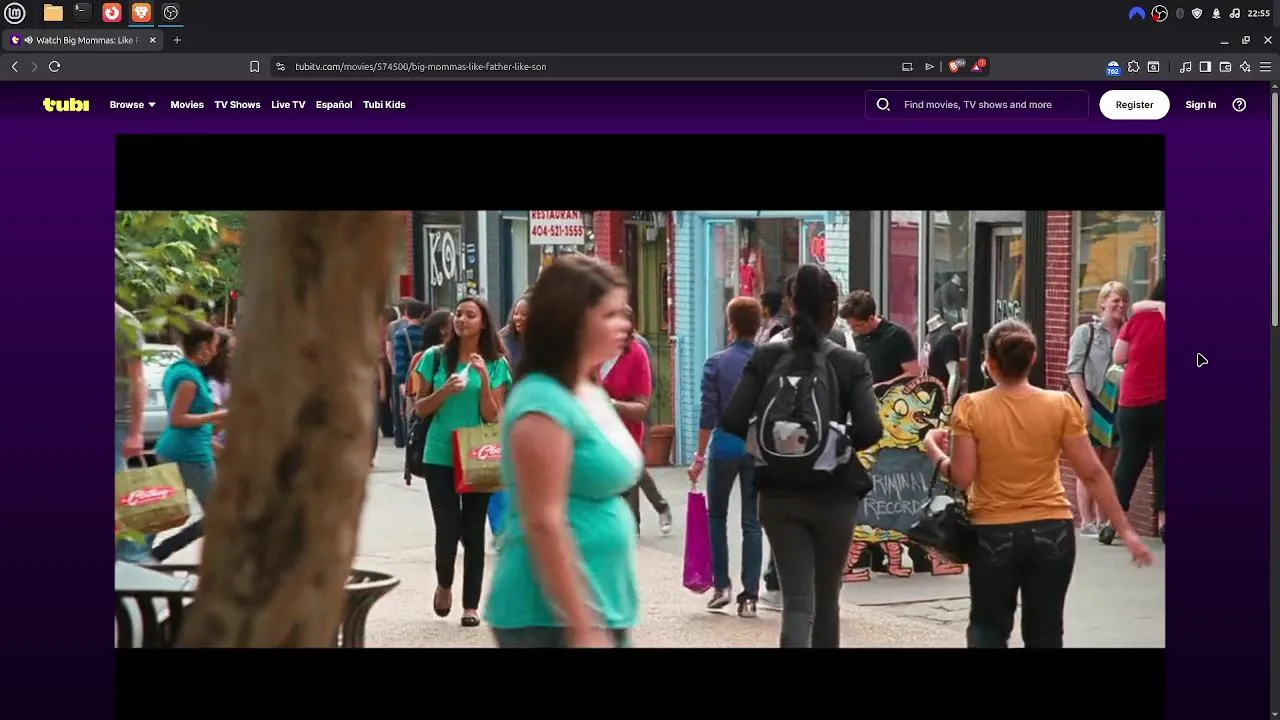Focus the Find movies search field
This screenshot has height=720, width=1280.
pos(977,104)
